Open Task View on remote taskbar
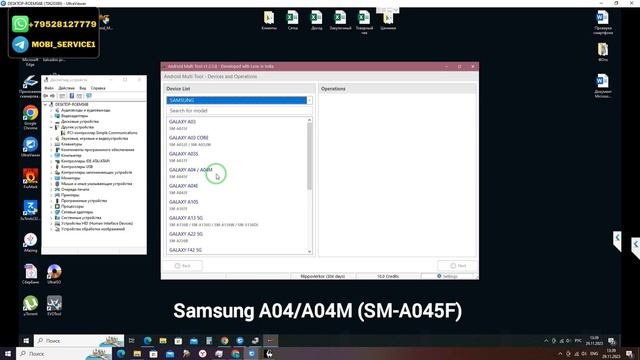 (x=131, y=340)
